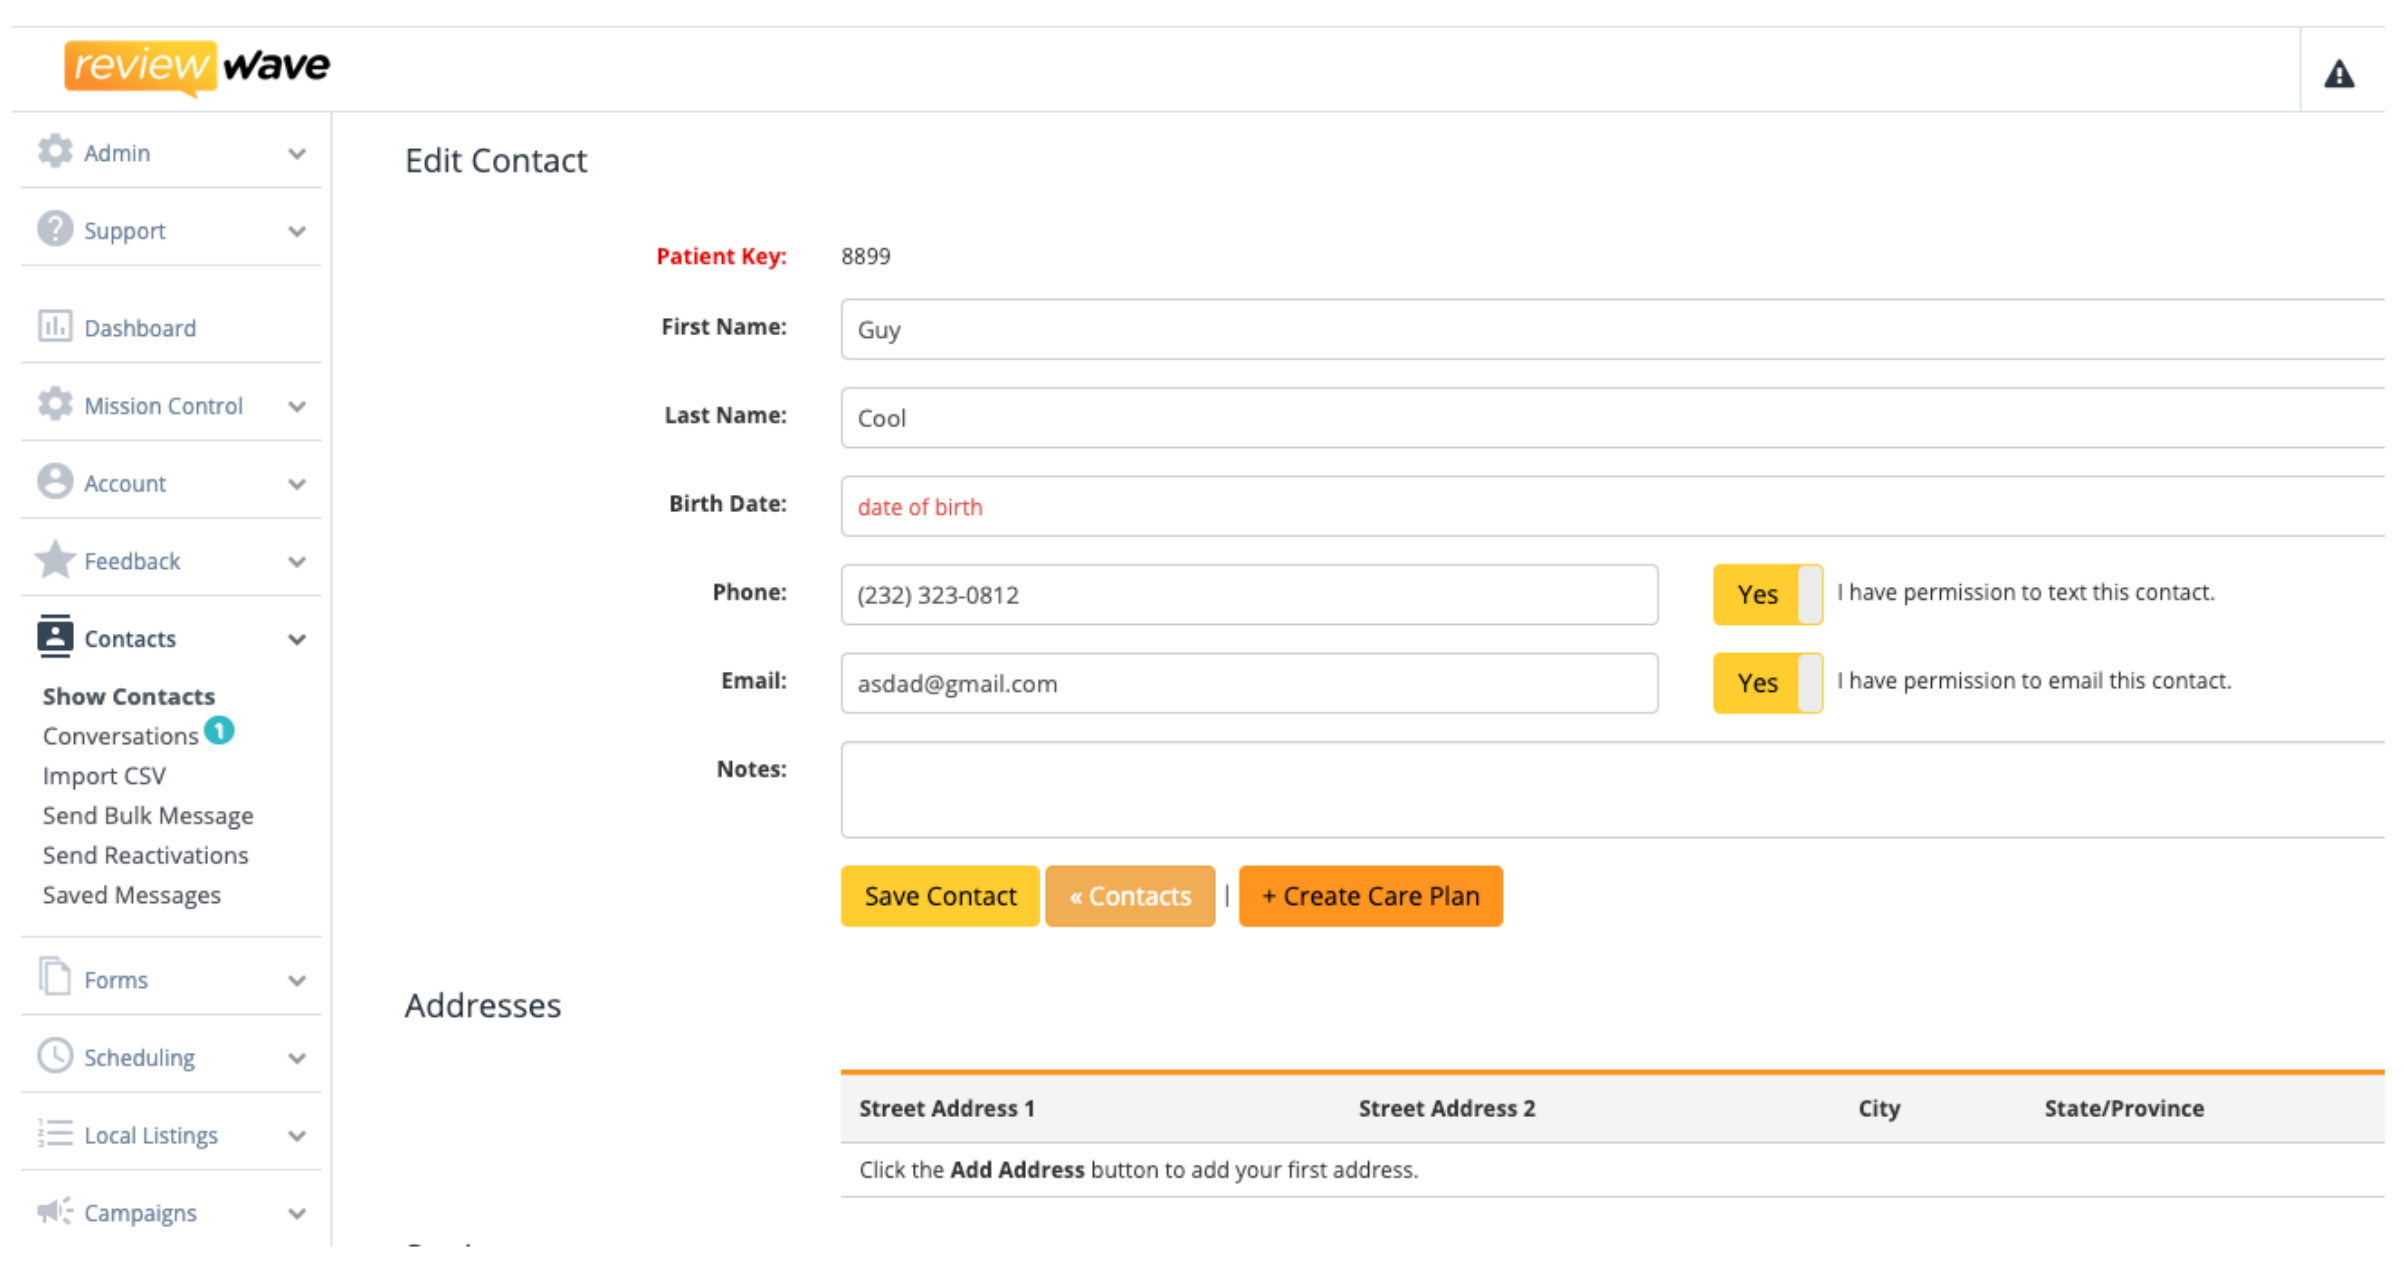The image size is (2404, 1266).
Task: Click the Local Listings list icon
Action: (x=55, y=1133)
